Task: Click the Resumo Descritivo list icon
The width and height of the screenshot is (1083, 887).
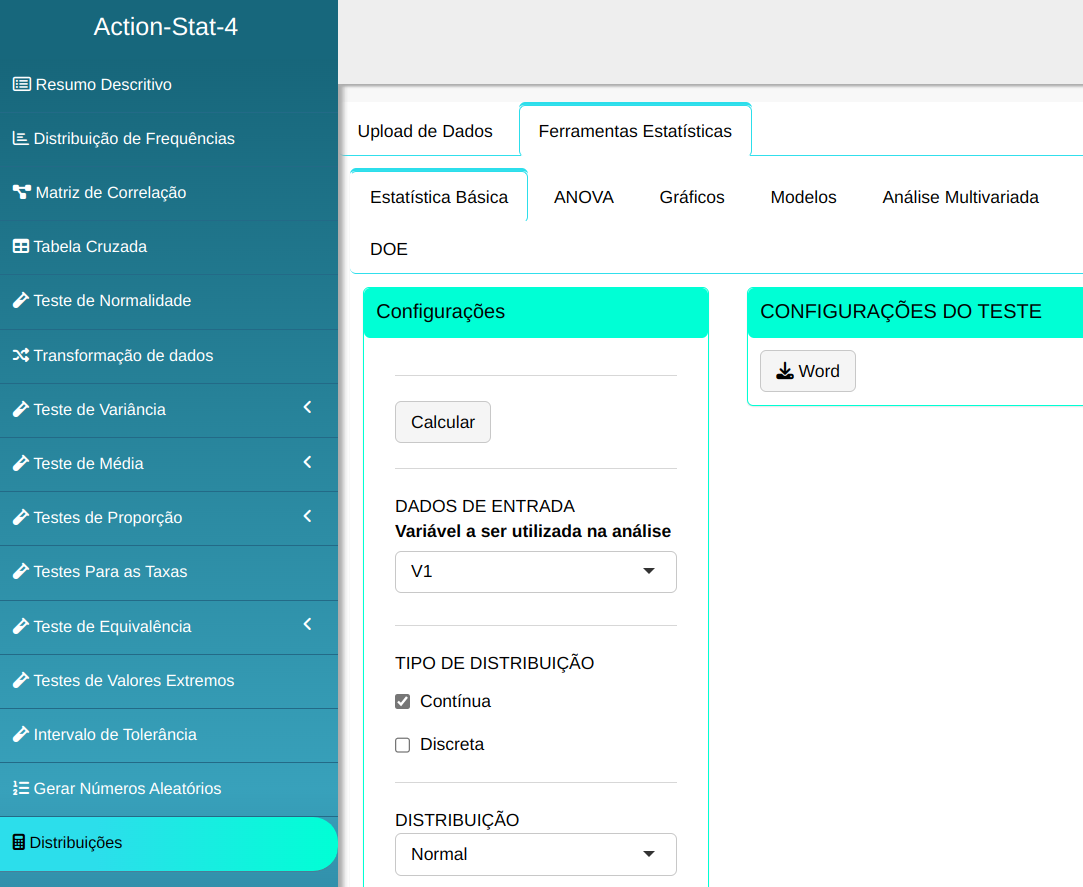Action: tap(21, 85)
